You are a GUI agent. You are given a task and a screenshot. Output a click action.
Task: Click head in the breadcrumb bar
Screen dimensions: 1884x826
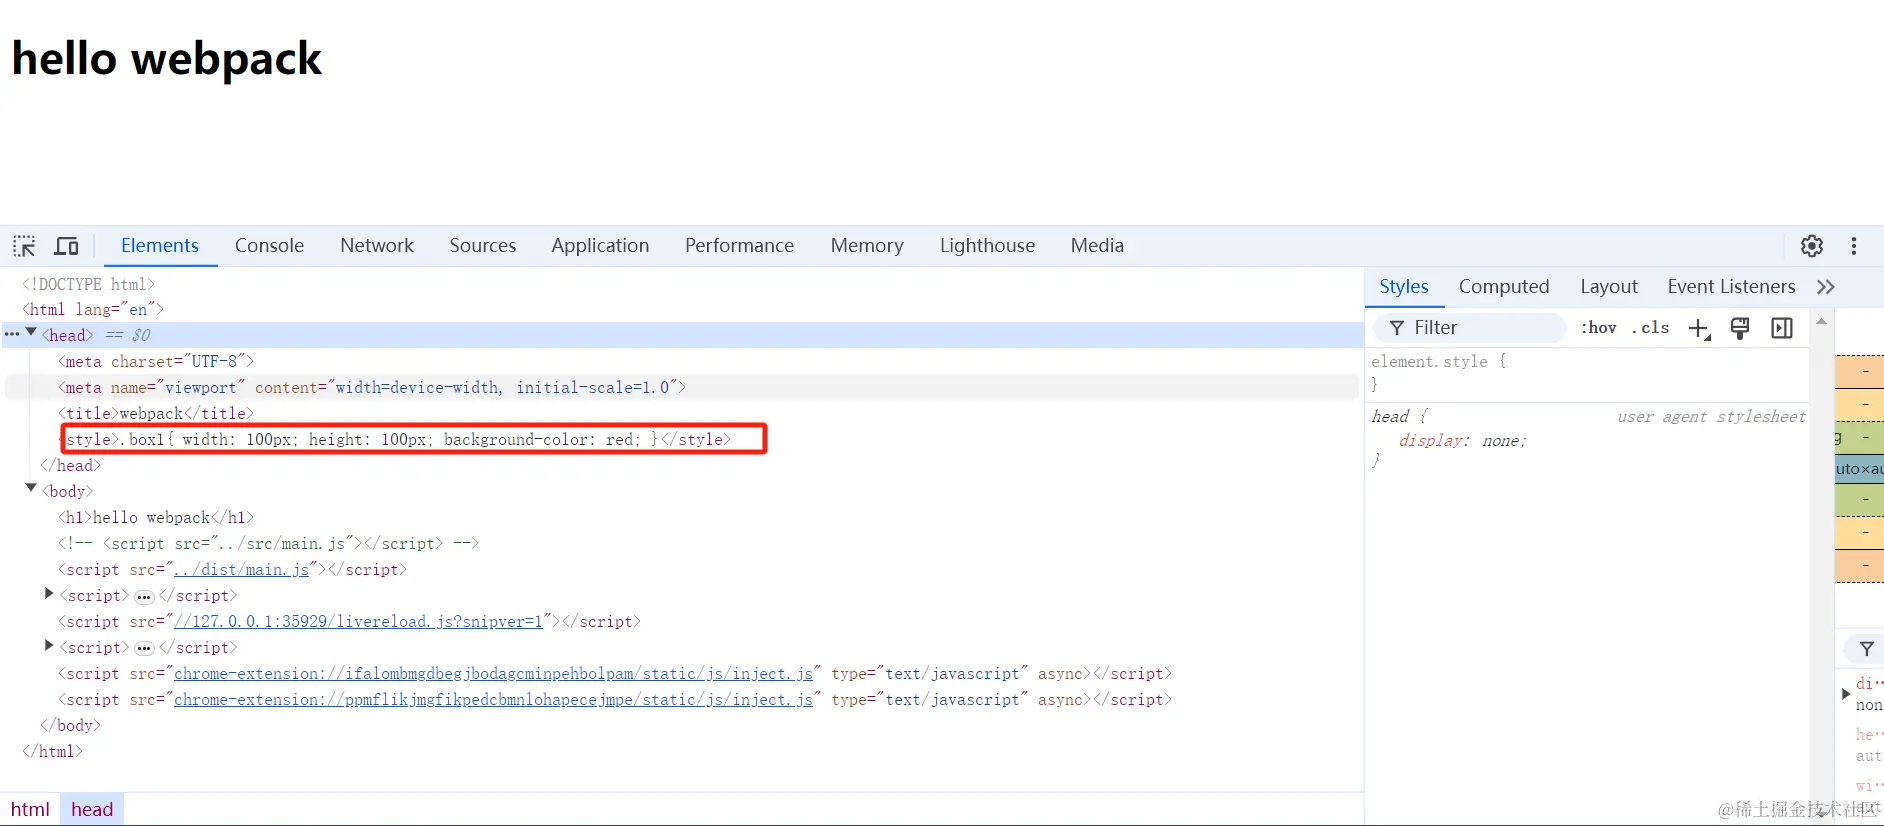92,810
